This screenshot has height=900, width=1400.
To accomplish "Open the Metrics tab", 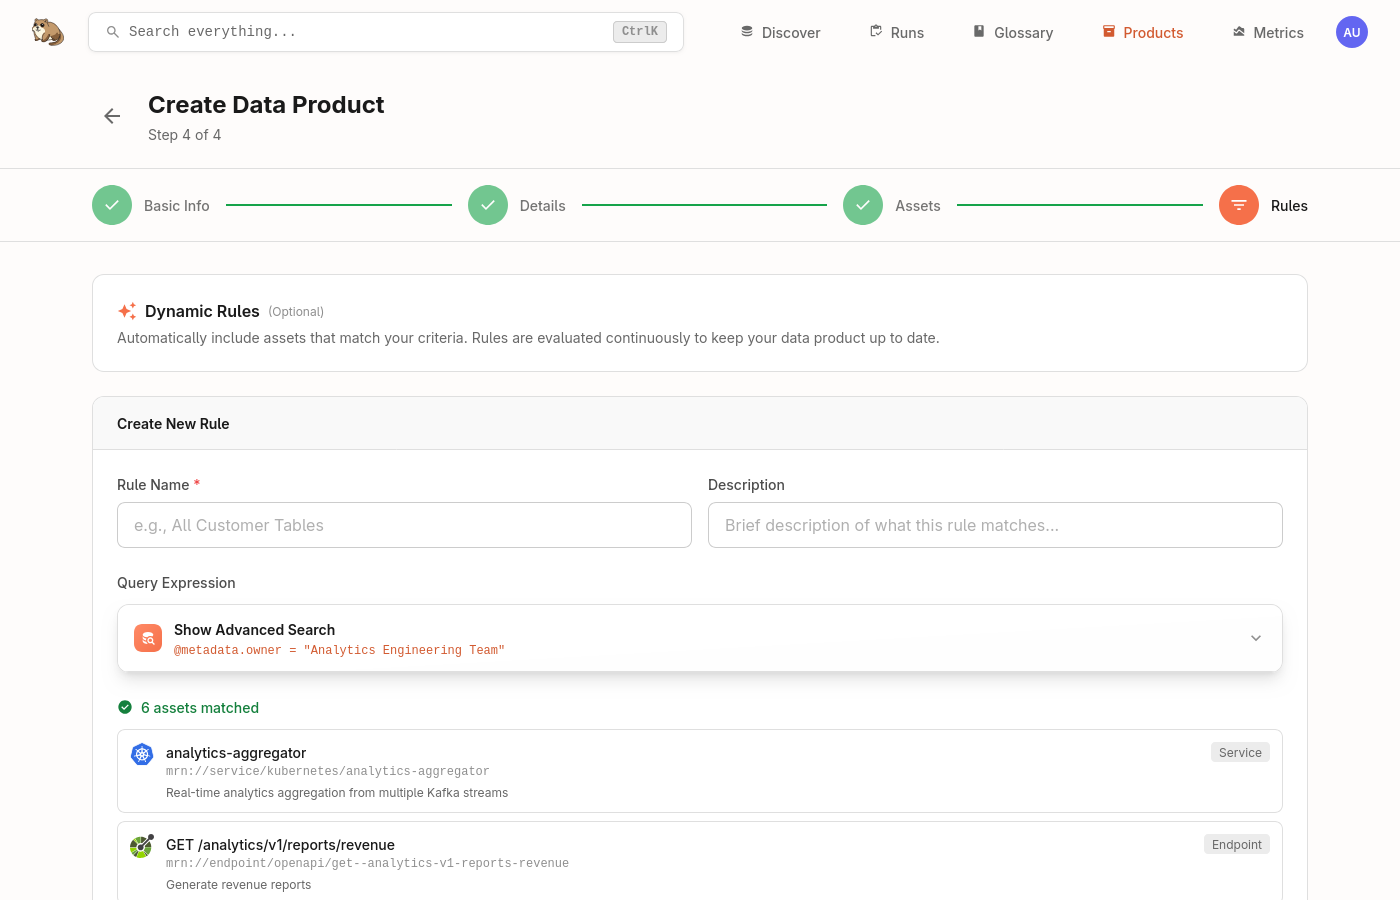I will click(x=1267, y=32).
